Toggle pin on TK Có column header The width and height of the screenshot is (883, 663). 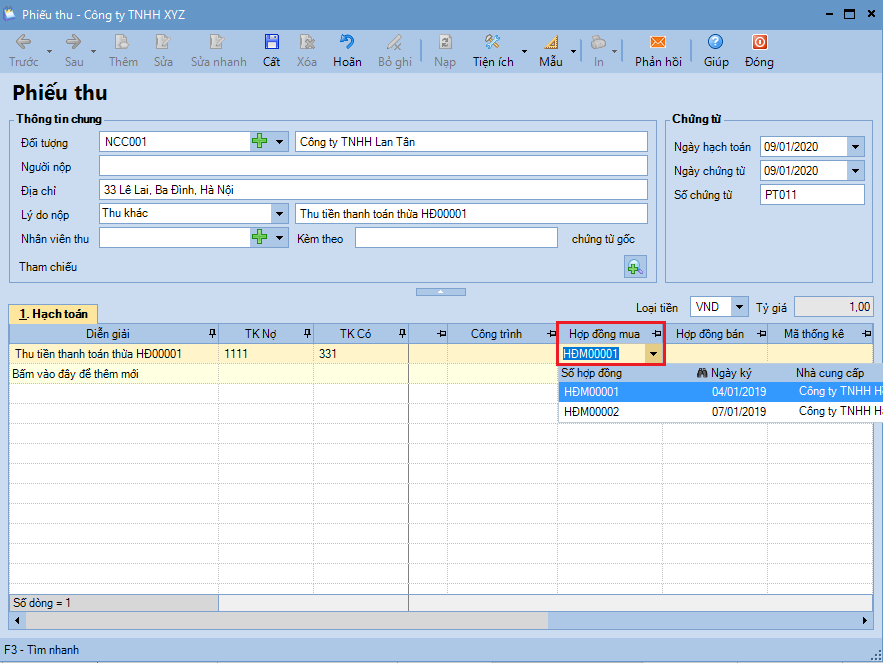[401, 334]
